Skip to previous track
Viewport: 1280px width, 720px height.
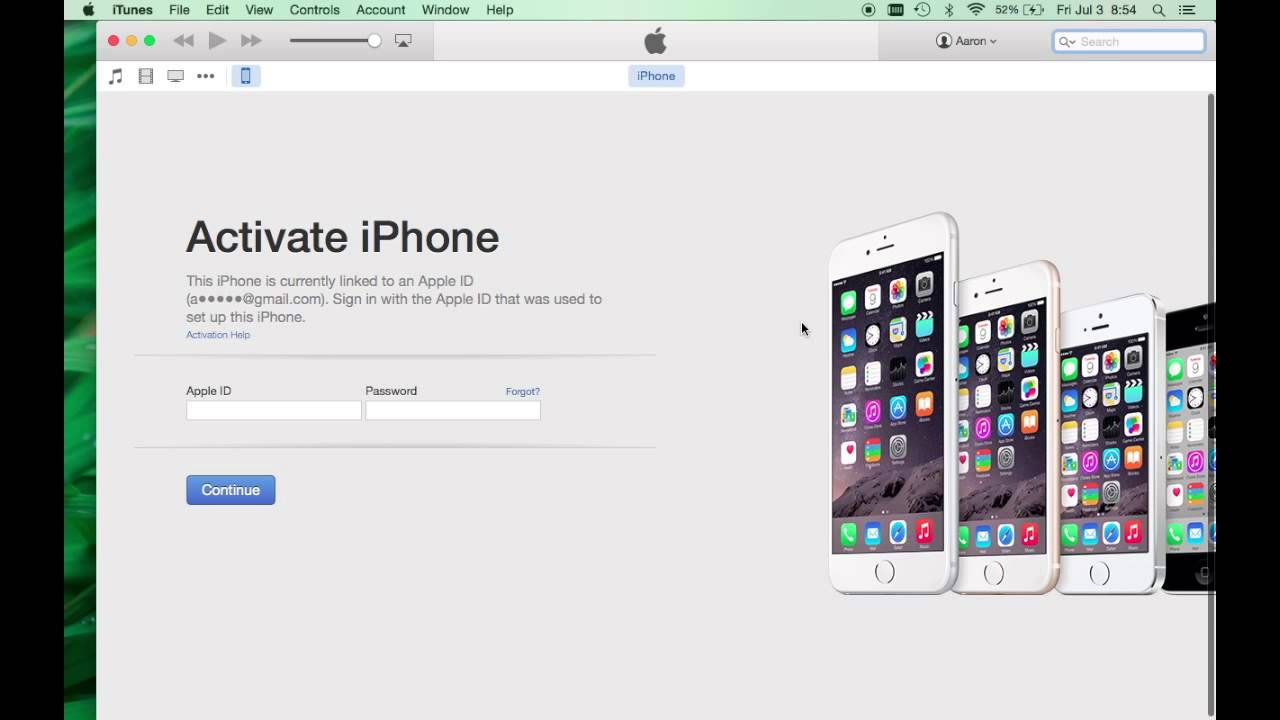[x=183, y=41]
